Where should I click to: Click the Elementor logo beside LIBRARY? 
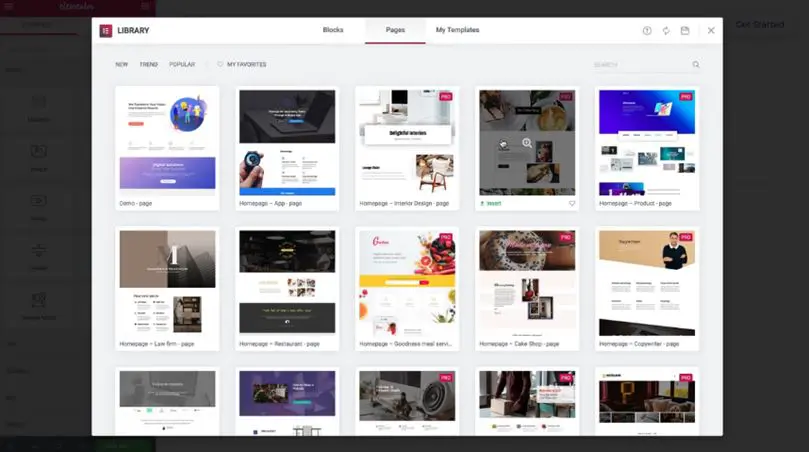[106, 30]
